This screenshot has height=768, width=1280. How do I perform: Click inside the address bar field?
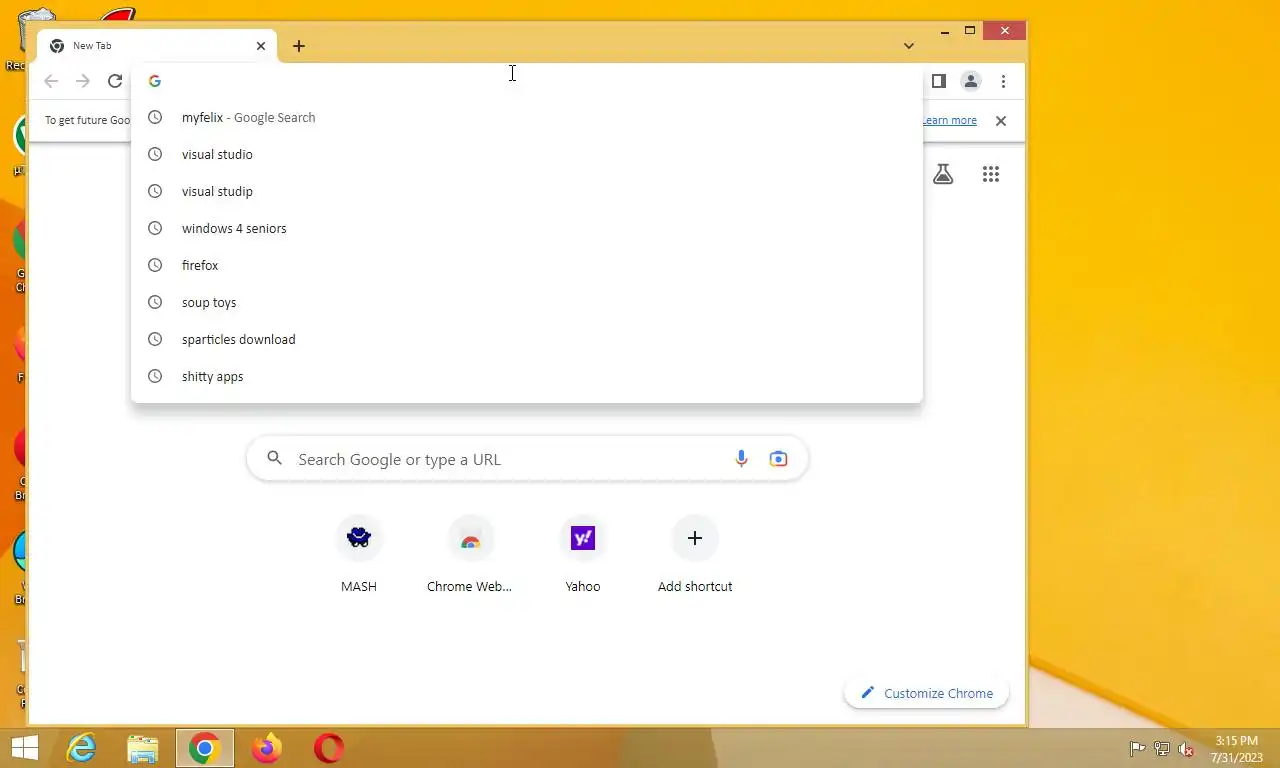click(526, 81)
